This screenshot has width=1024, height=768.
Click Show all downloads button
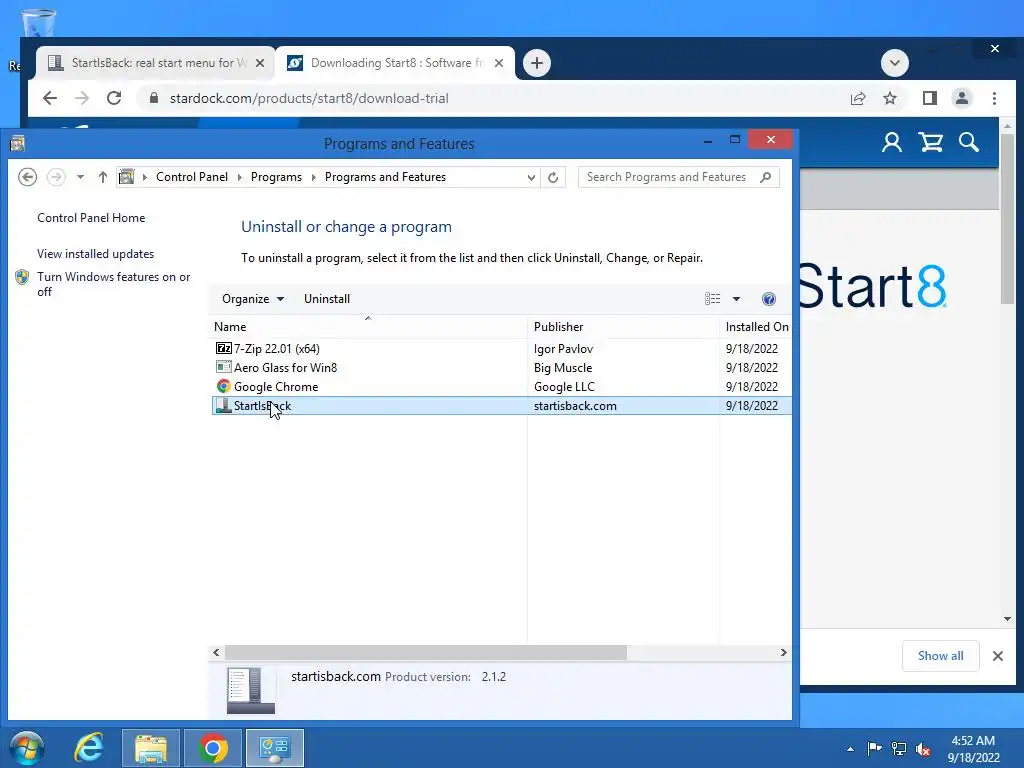point(940,656)
